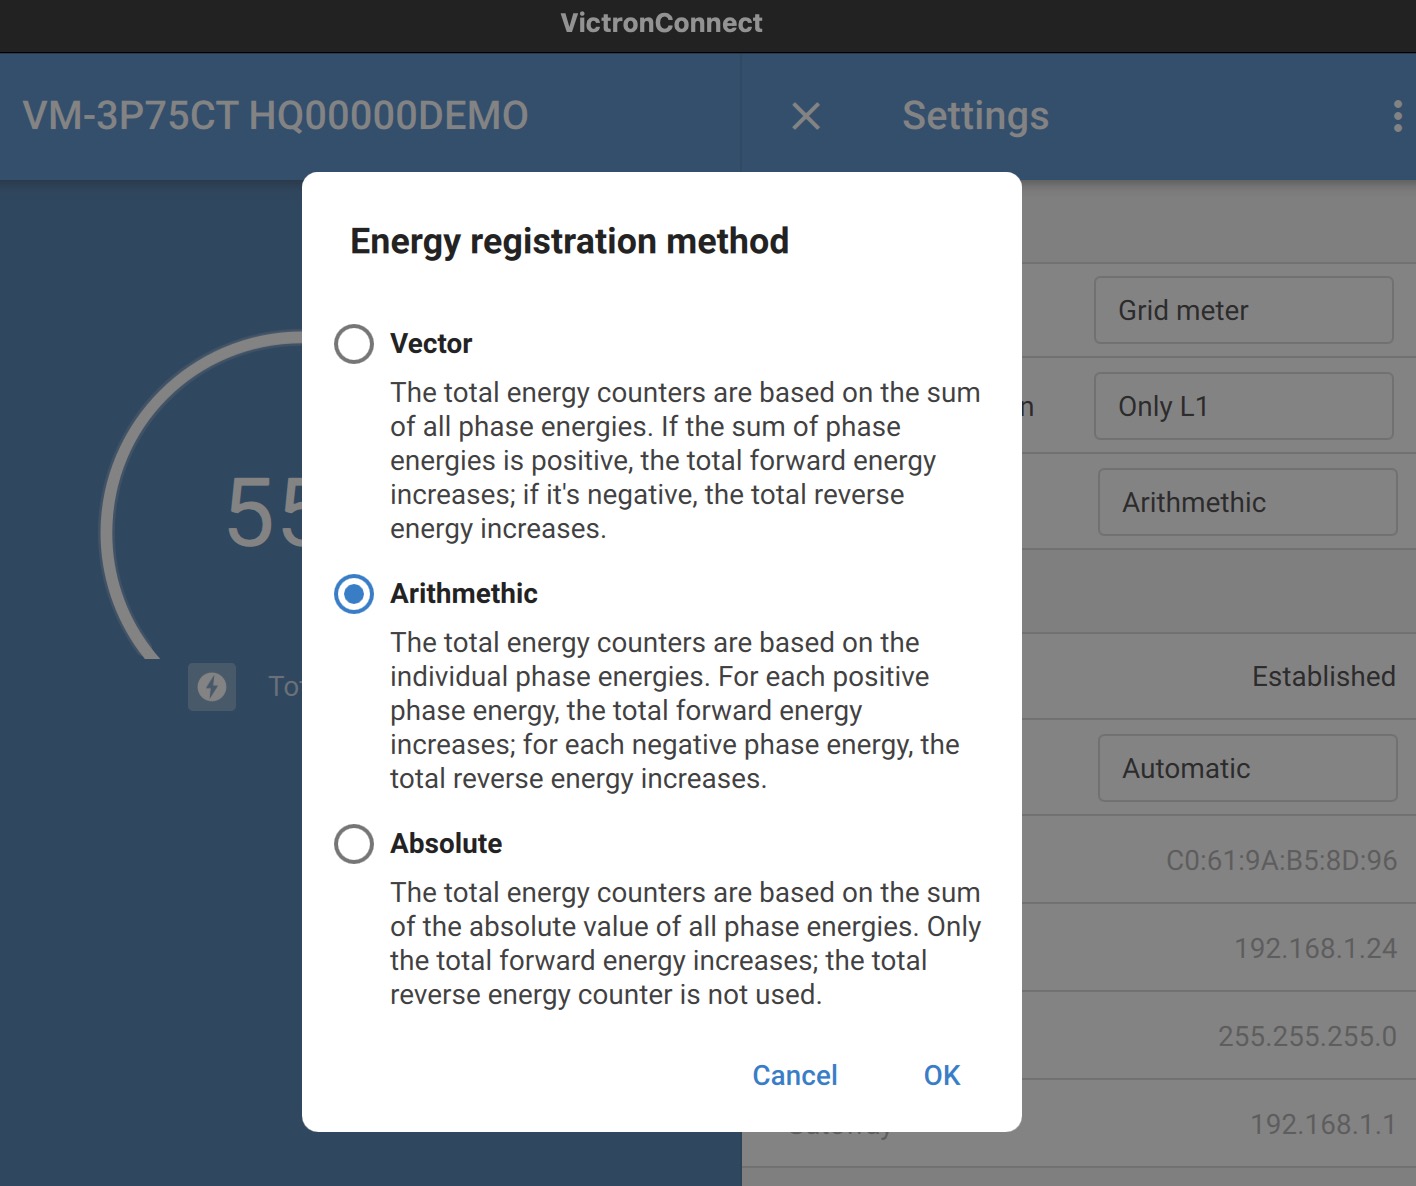Open the Arithmethic dropdown in Settings
The width and height of the screenshot is (1416, 1186).
click(x=1246, y=502)
